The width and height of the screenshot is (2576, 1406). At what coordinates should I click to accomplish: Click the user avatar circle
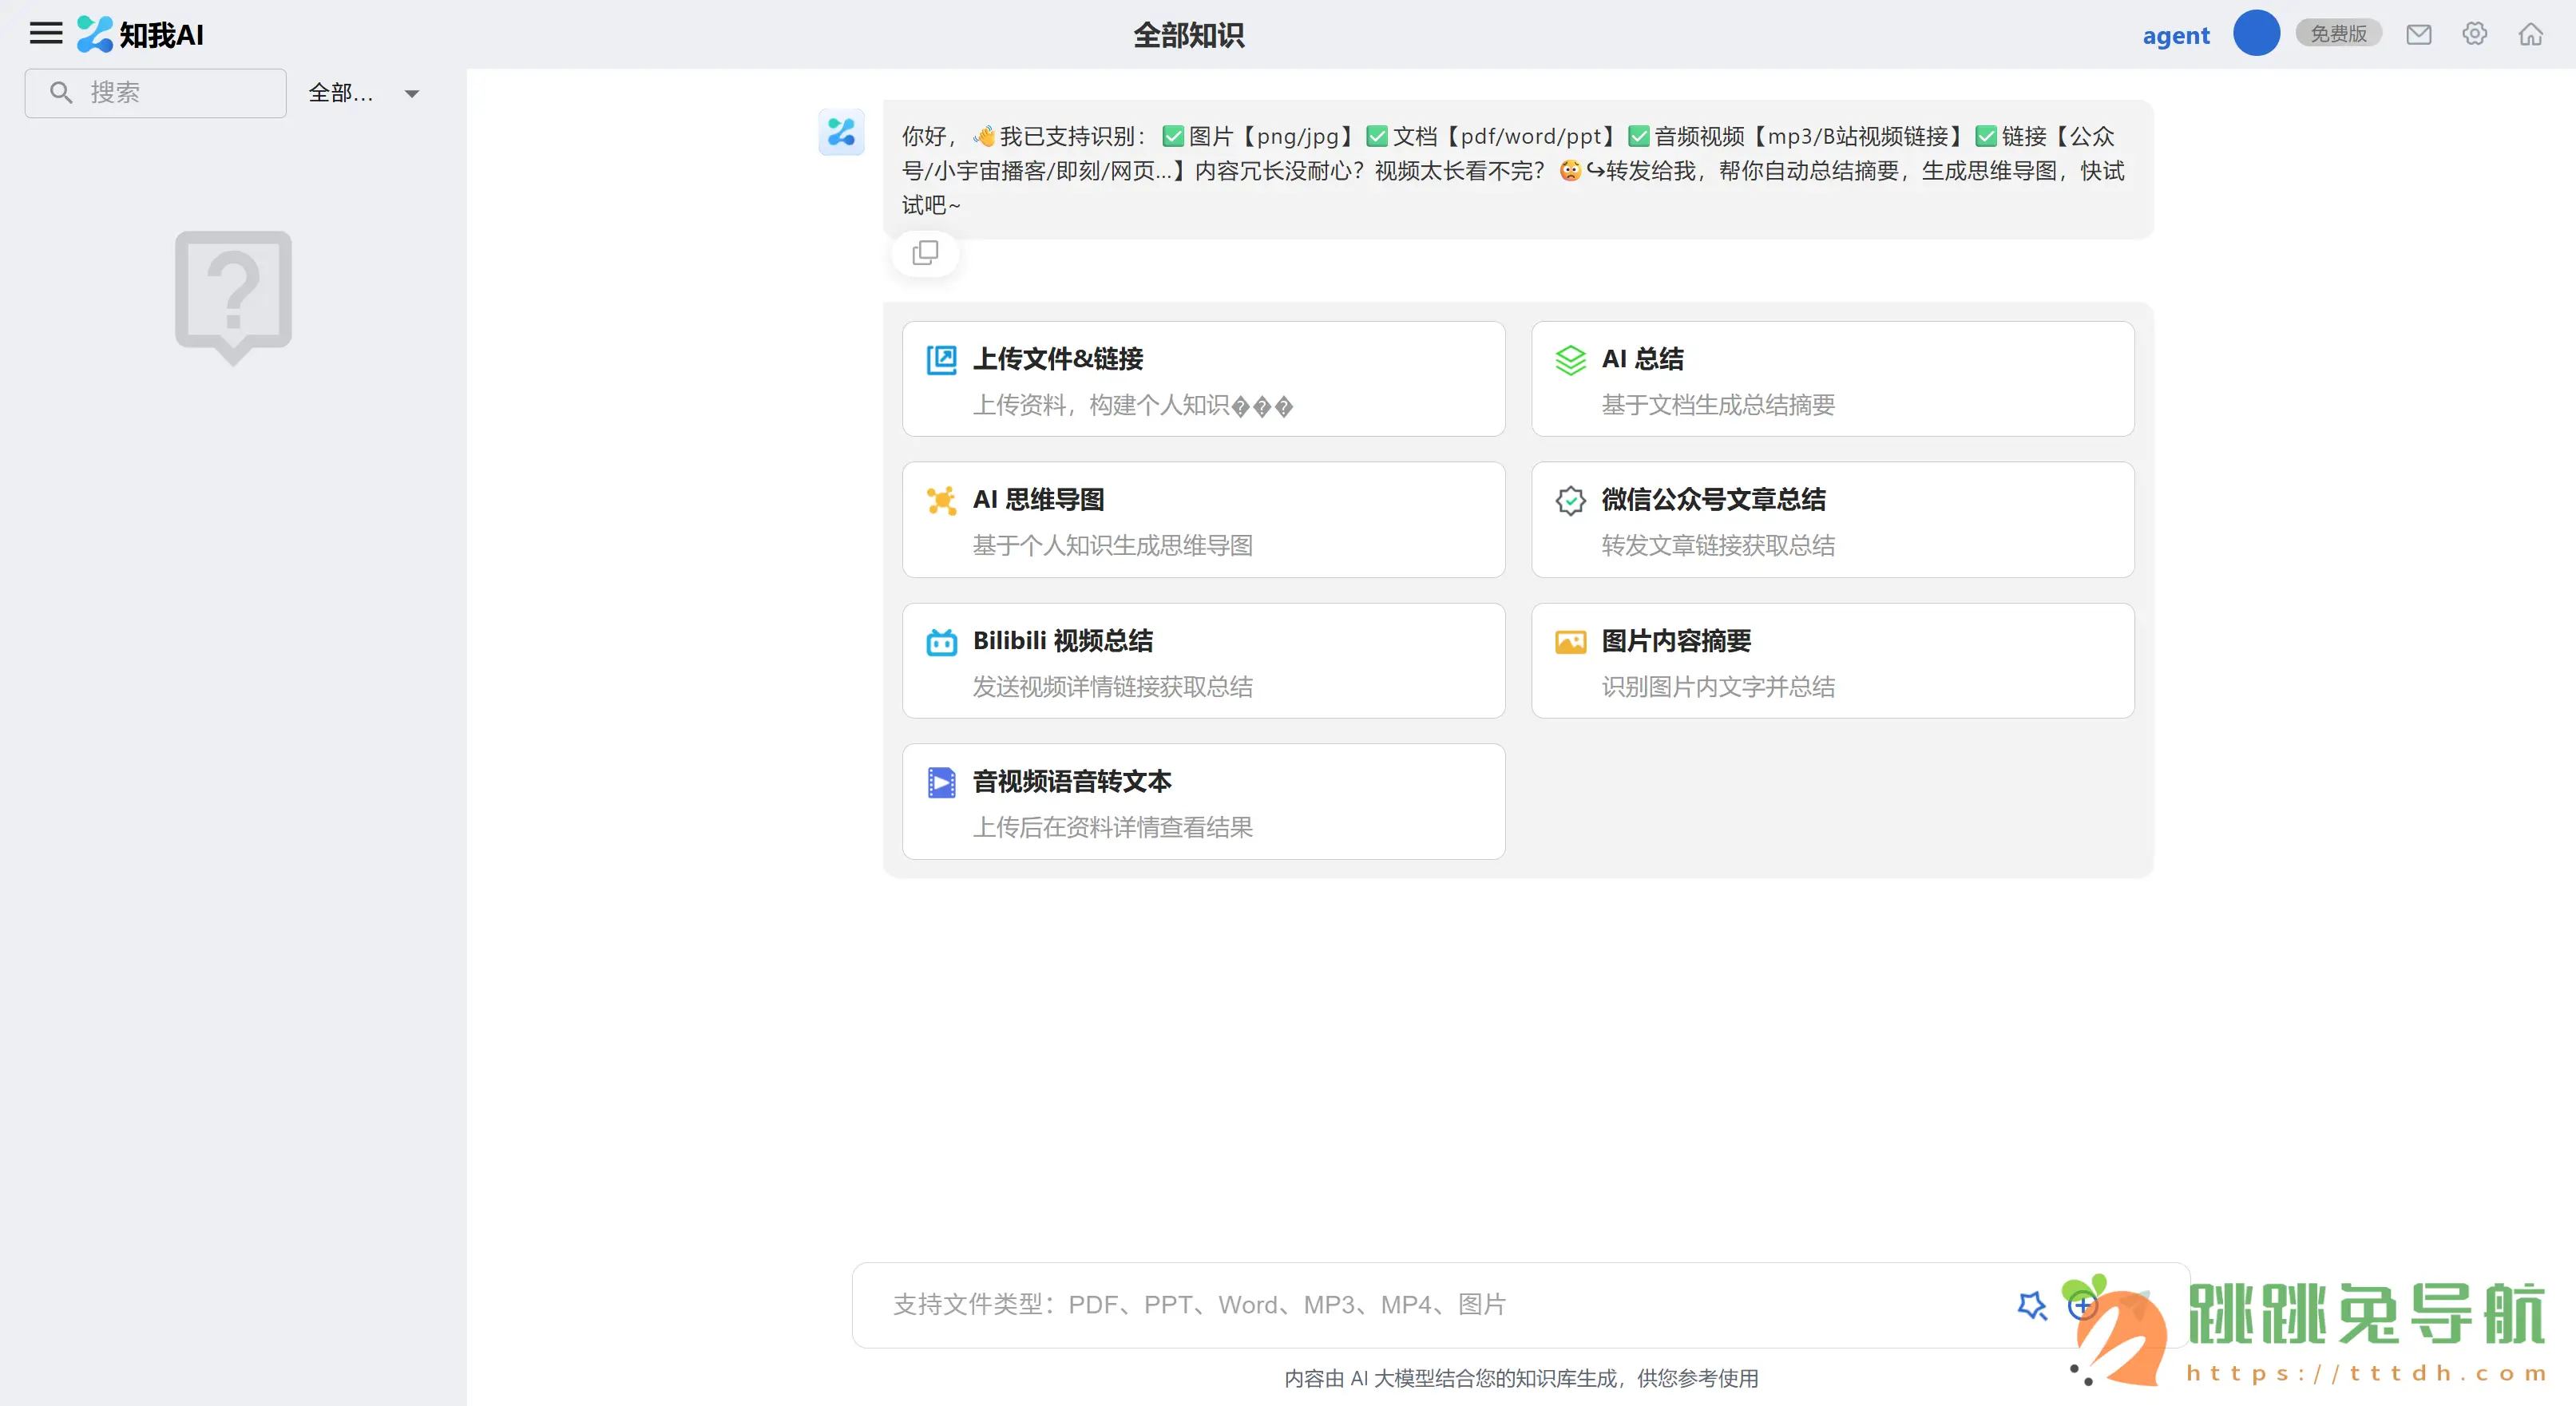[x=2256, y=34]
